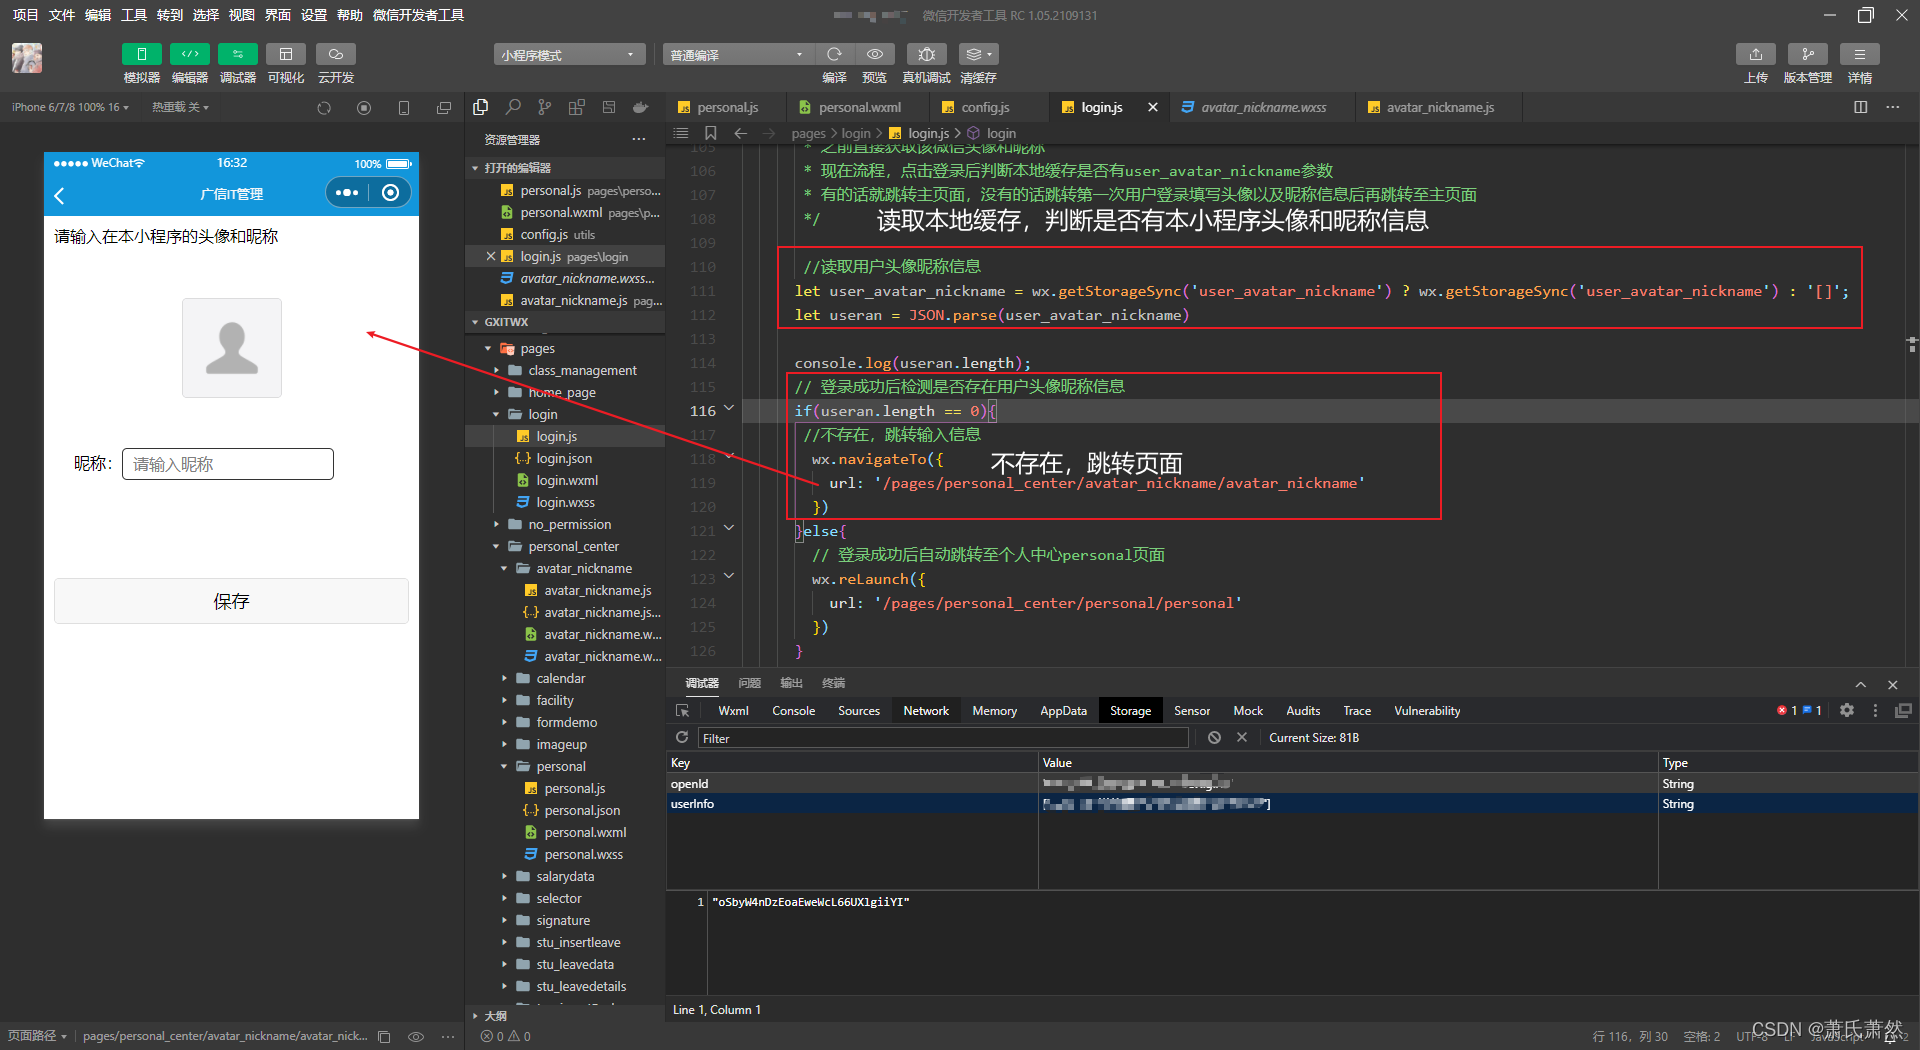Toggle the debugger panel button

(x=238, y=54)
